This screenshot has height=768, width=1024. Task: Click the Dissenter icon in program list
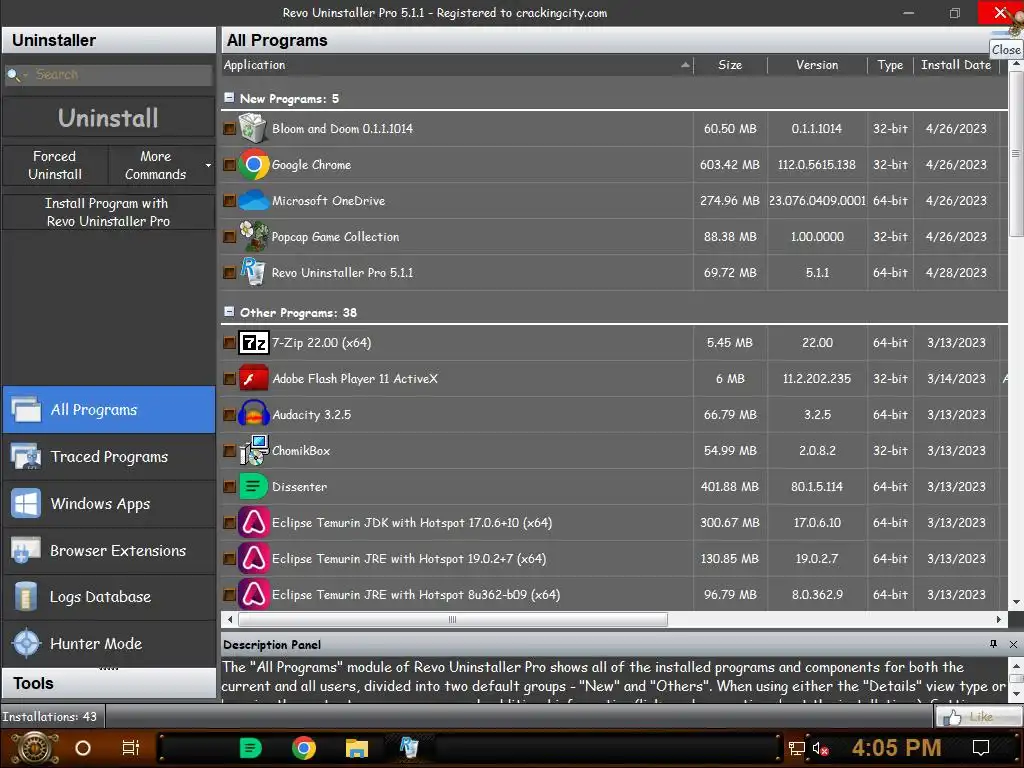coord(253,487)
